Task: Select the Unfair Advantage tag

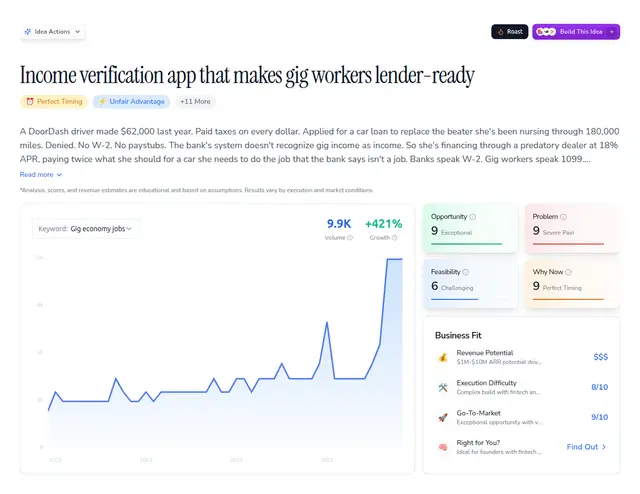Action: pos(131,101)
